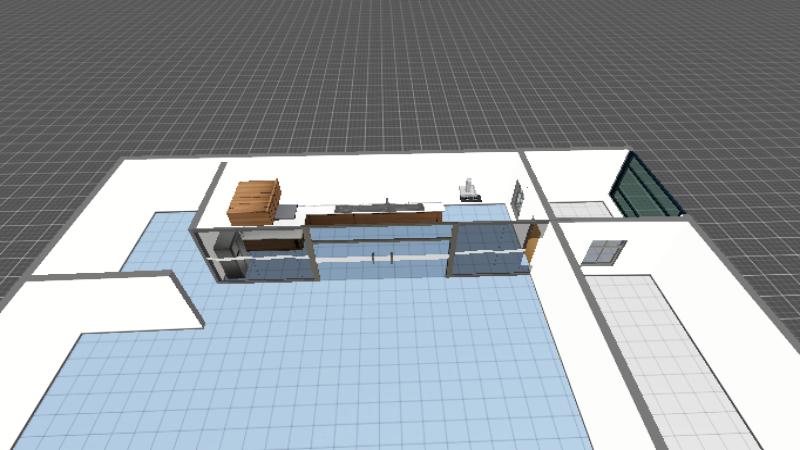Select the wooden cabinet in the kitchen
Image resolution: width=800 pixels, height=450 pixels.
254,200
